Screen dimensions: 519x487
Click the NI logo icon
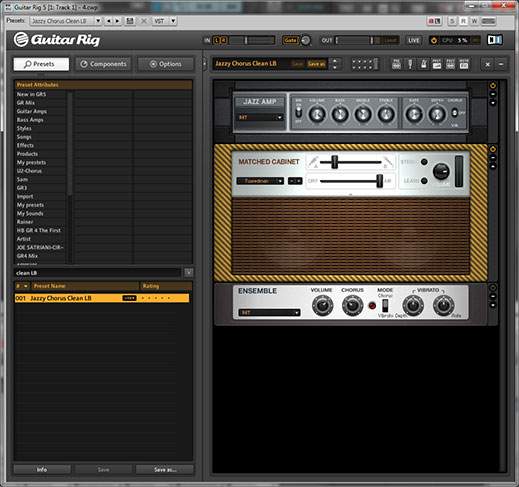495,40
